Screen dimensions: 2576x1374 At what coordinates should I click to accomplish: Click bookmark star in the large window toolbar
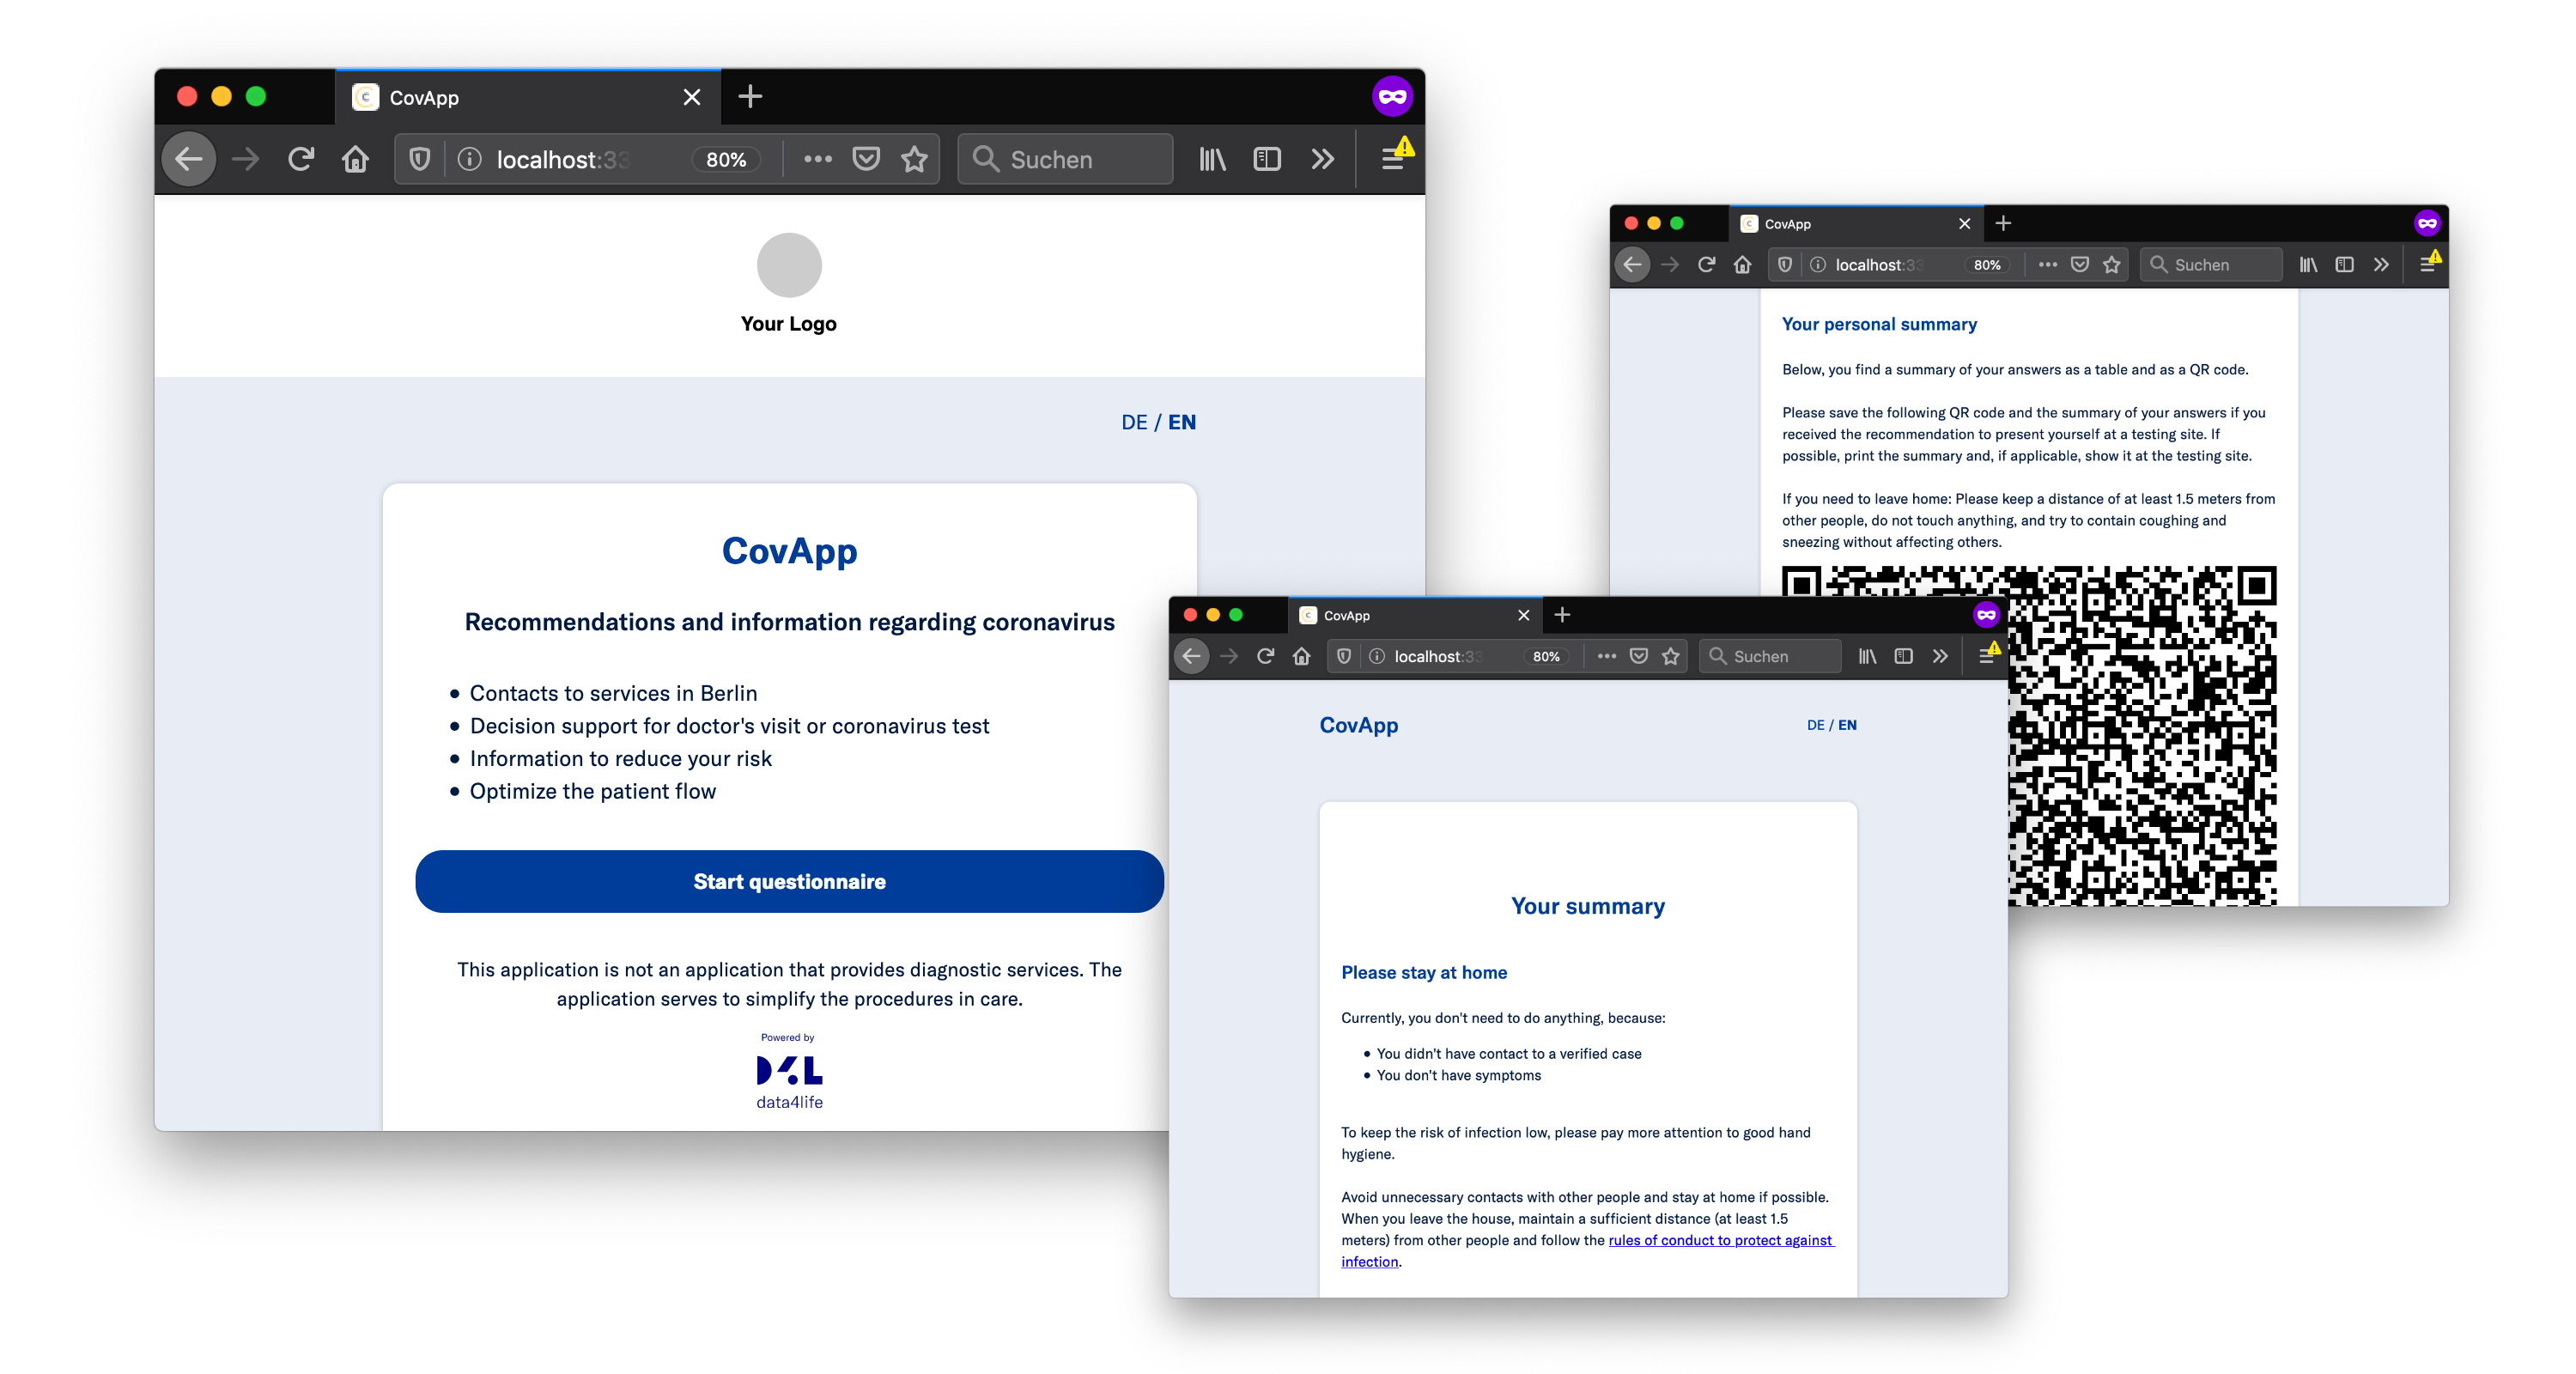[x=914, y=159]
